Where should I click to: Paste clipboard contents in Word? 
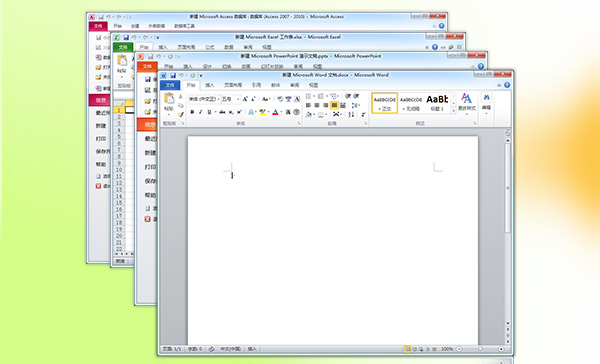(x=169, y=103)
